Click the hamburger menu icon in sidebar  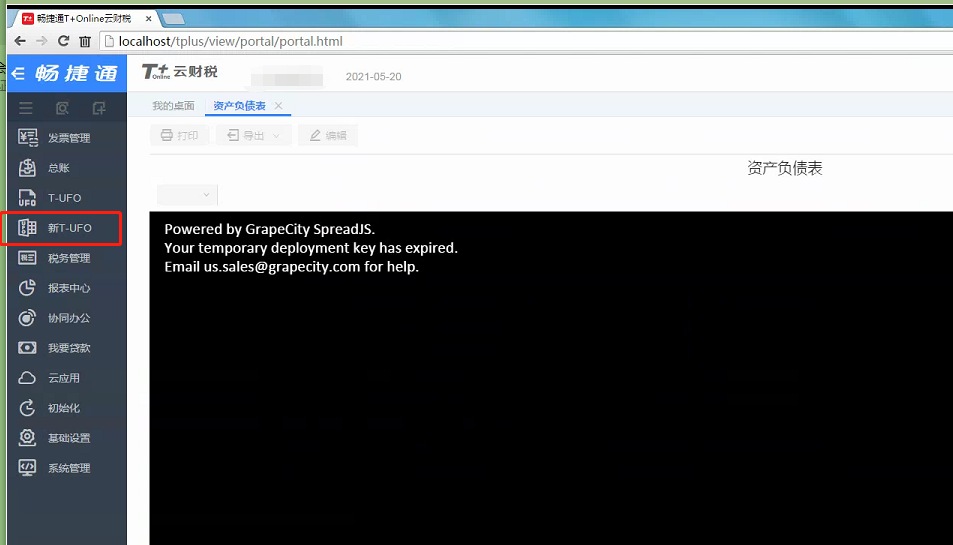pos(26,109)
